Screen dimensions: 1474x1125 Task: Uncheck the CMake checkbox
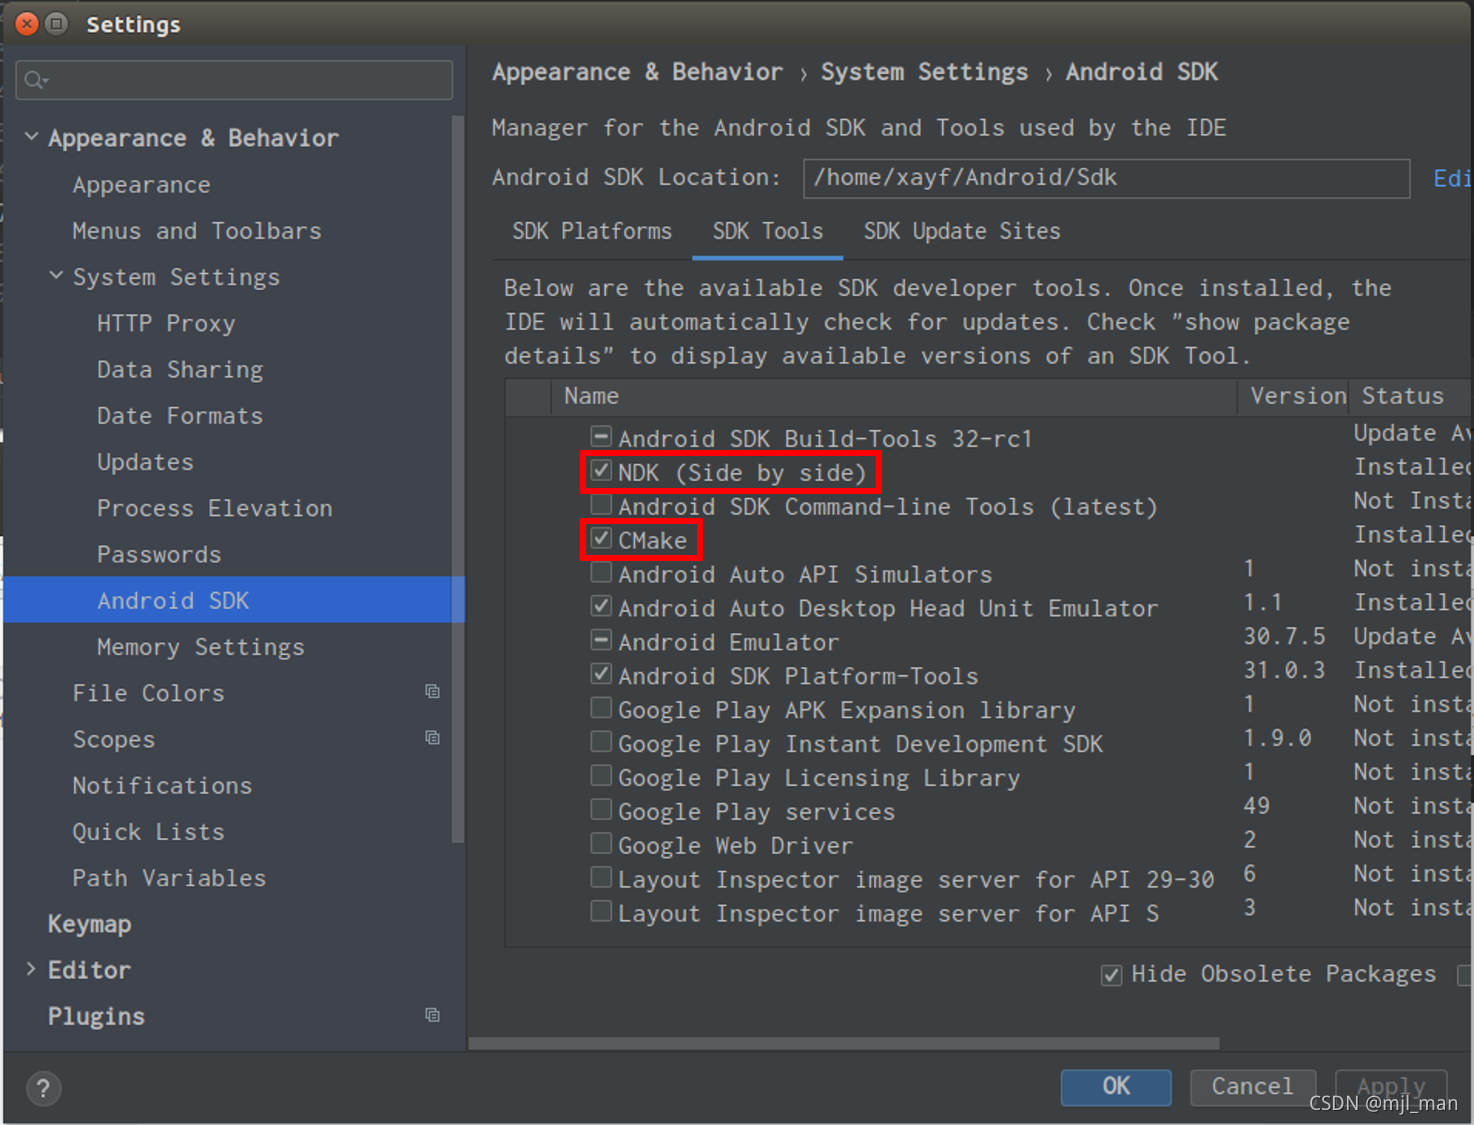(601, 538)
